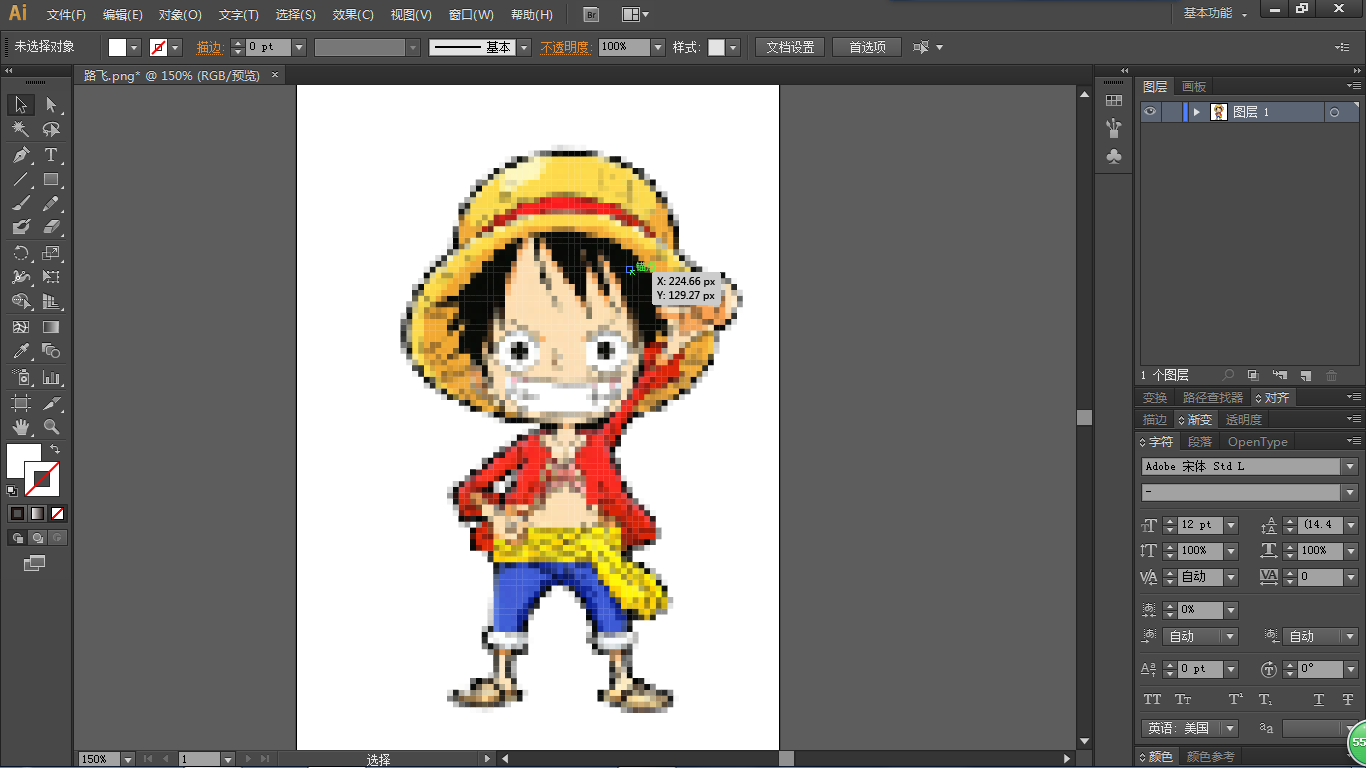Viewport: 1366px width, 768px height.
Task: Choose the Perspective Grid tool
Action: point(51,302)
